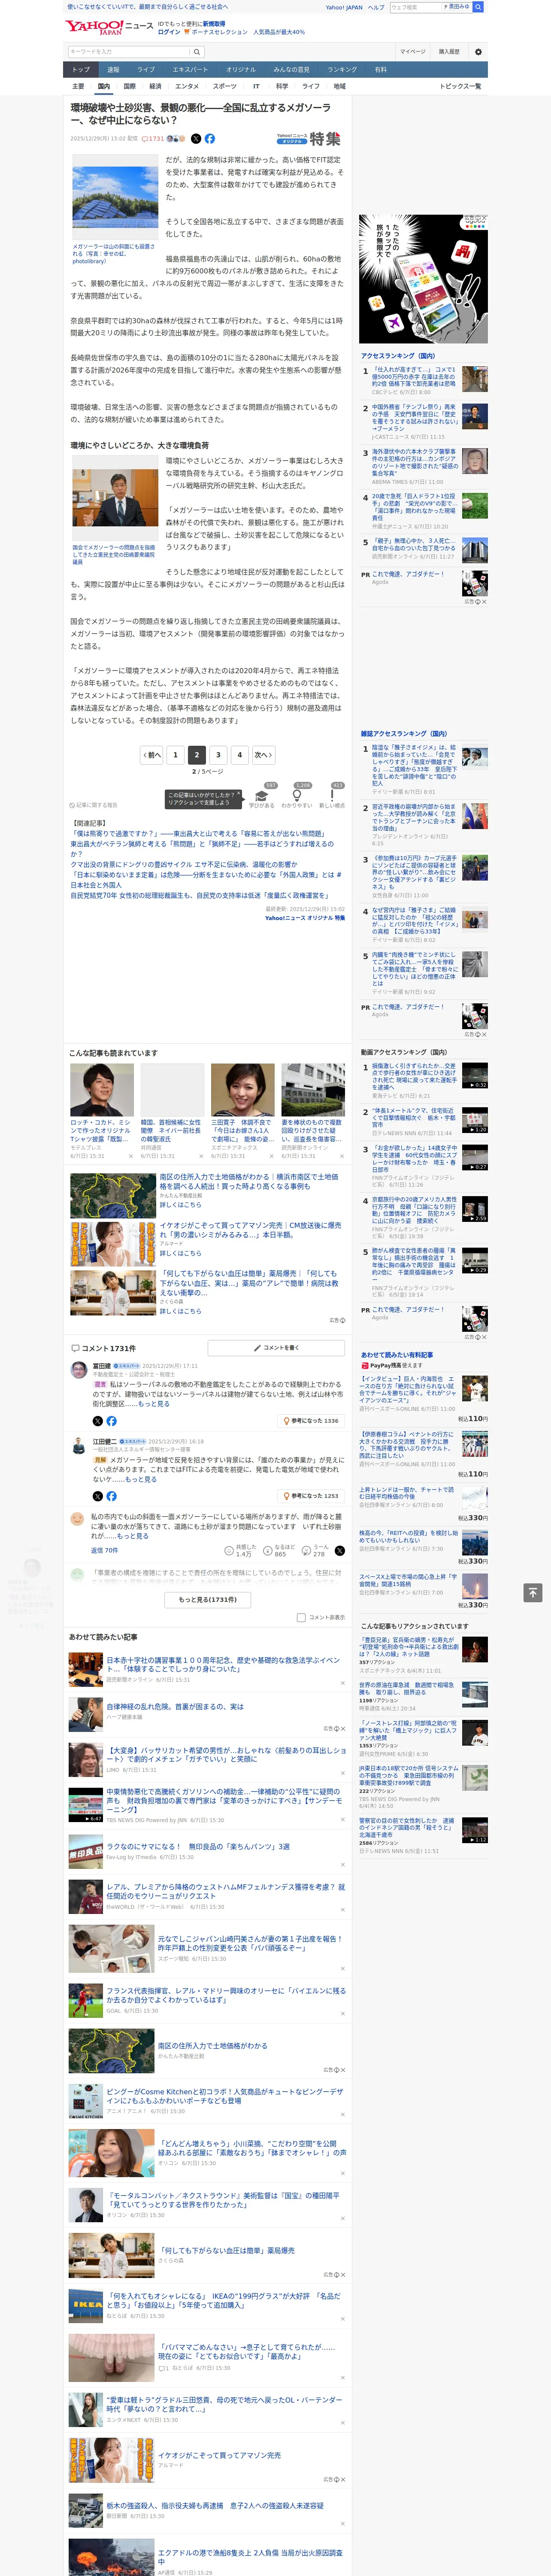Image resolution: width=551 pixels, height=2576 pixels.
Task: Open related link about 熊問題 and 猟師不足
Action: point(202,848)
